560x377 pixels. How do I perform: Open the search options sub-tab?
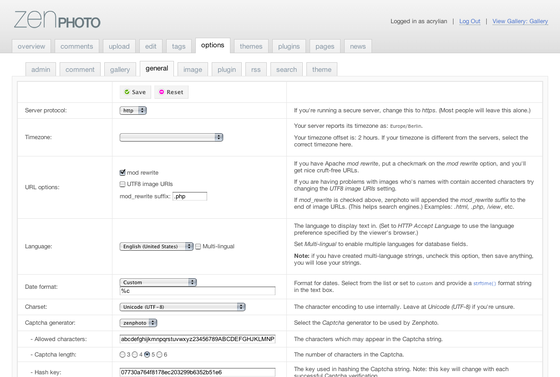click(286, 70)
